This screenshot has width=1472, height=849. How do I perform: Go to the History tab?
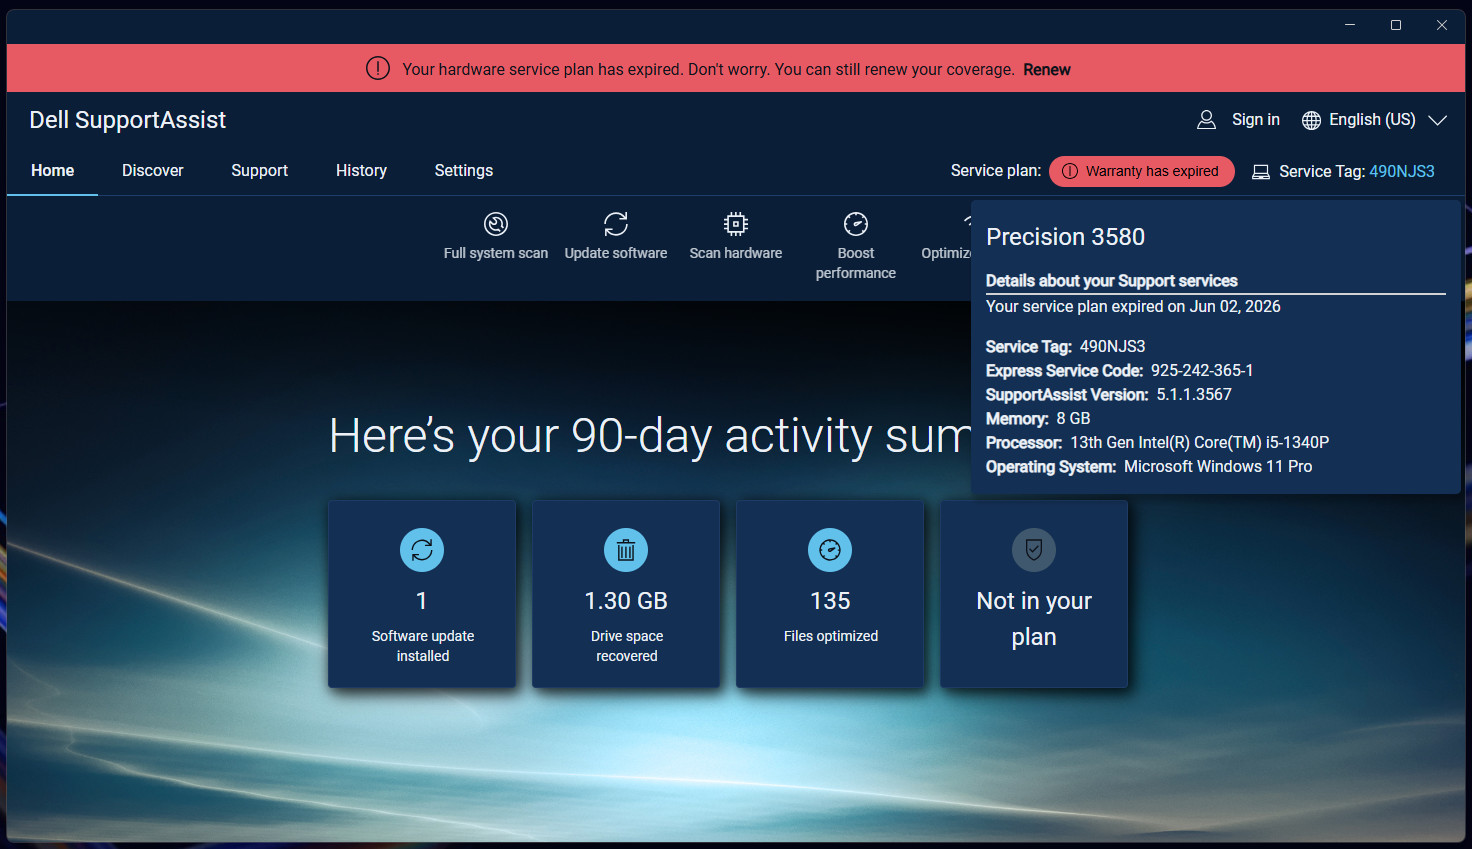[361, 171]
